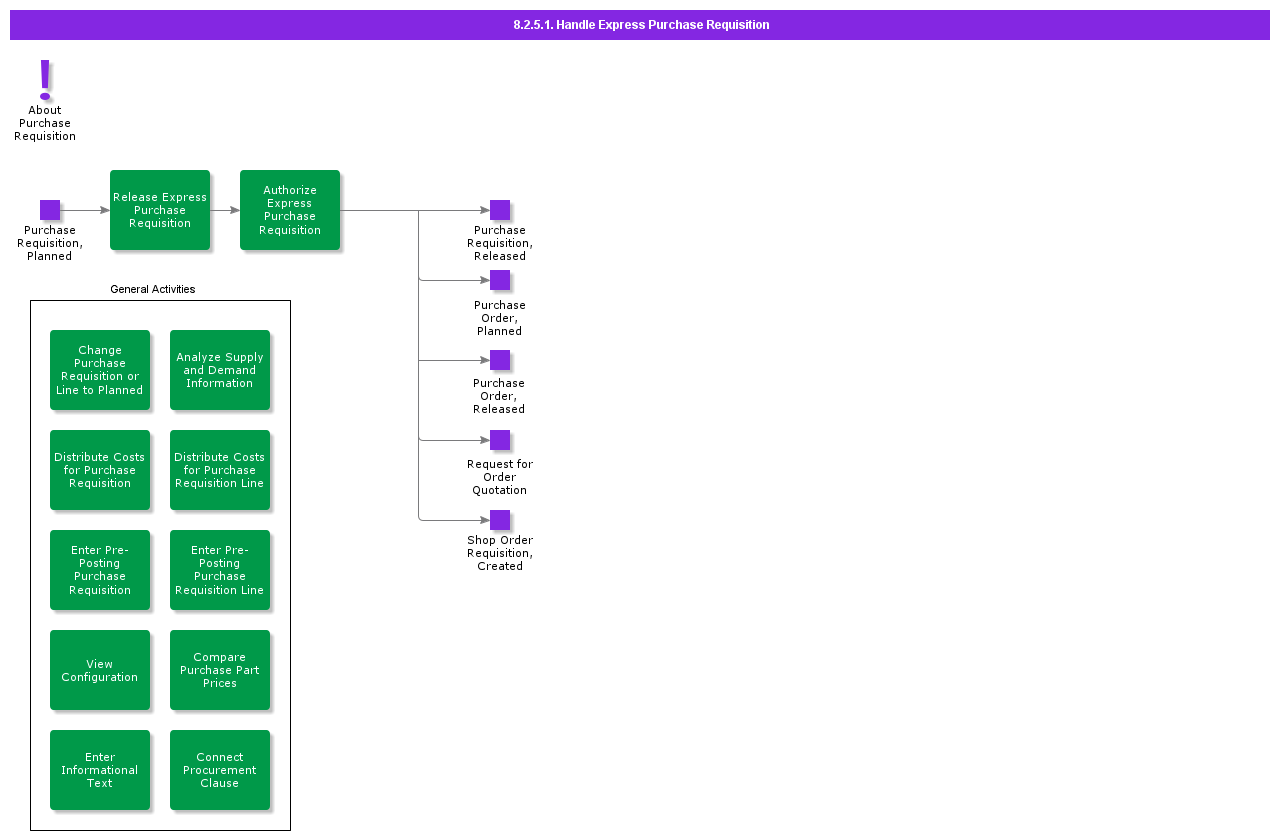The height and width of the screenshot is (840, 1280).
Task: Select Distribute Costs for Purchase Requisition Line
Action: pos(220,470)
